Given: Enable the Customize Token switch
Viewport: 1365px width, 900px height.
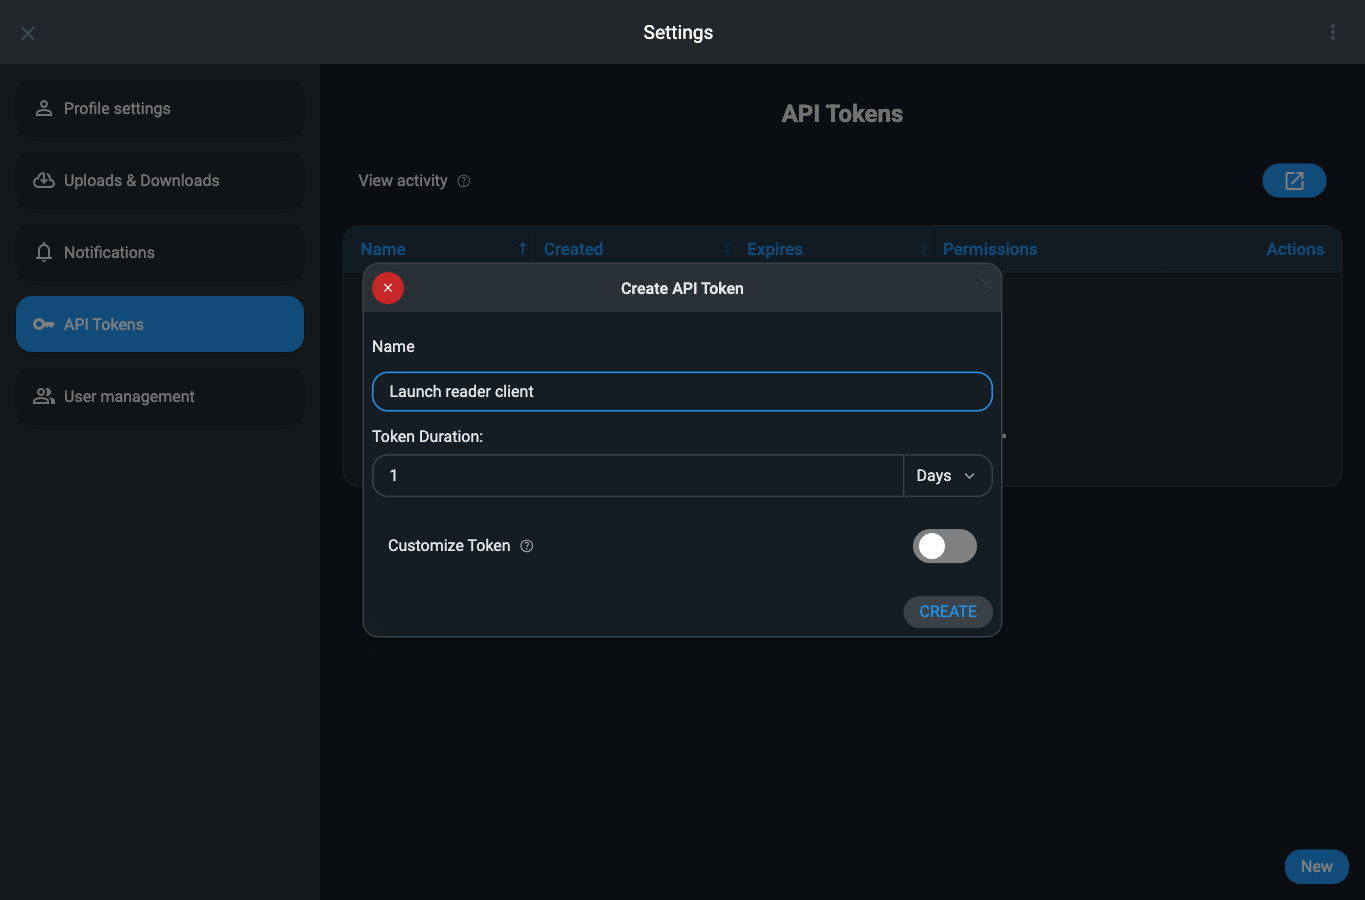Looking at the screenshot, I should tap(944, 546).
